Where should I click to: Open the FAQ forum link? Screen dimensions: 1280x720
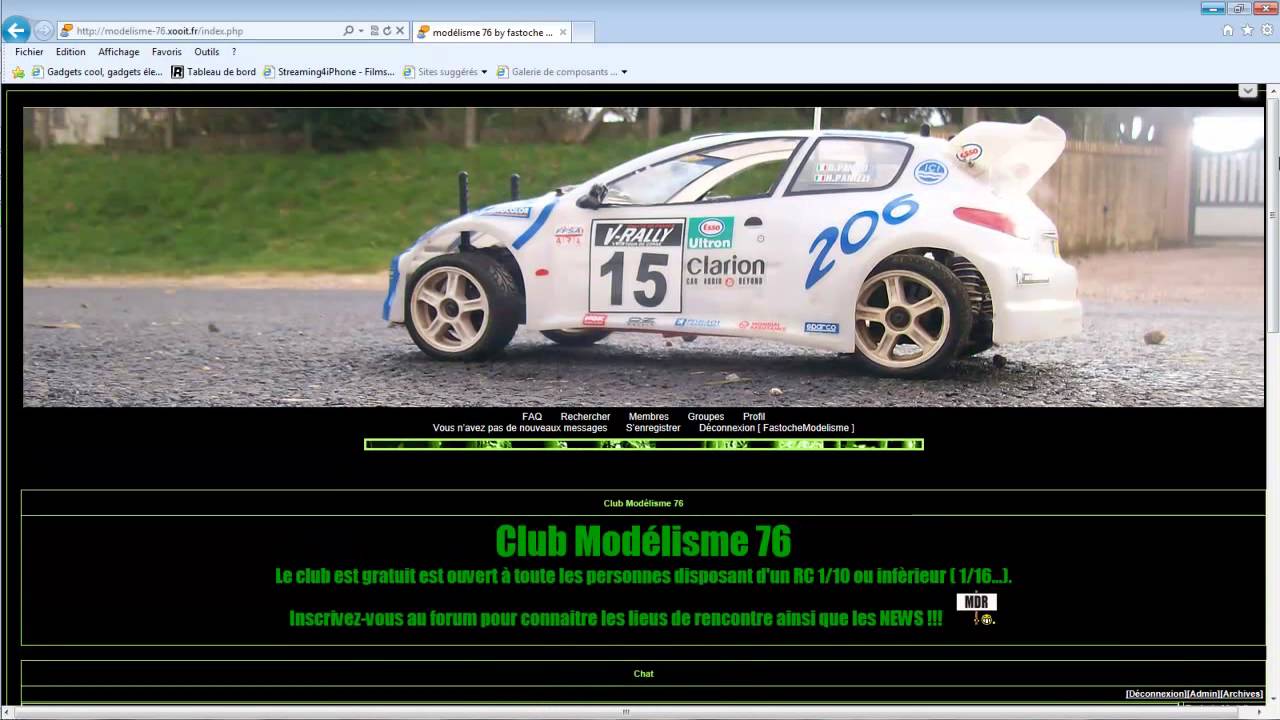pos(532,417)
